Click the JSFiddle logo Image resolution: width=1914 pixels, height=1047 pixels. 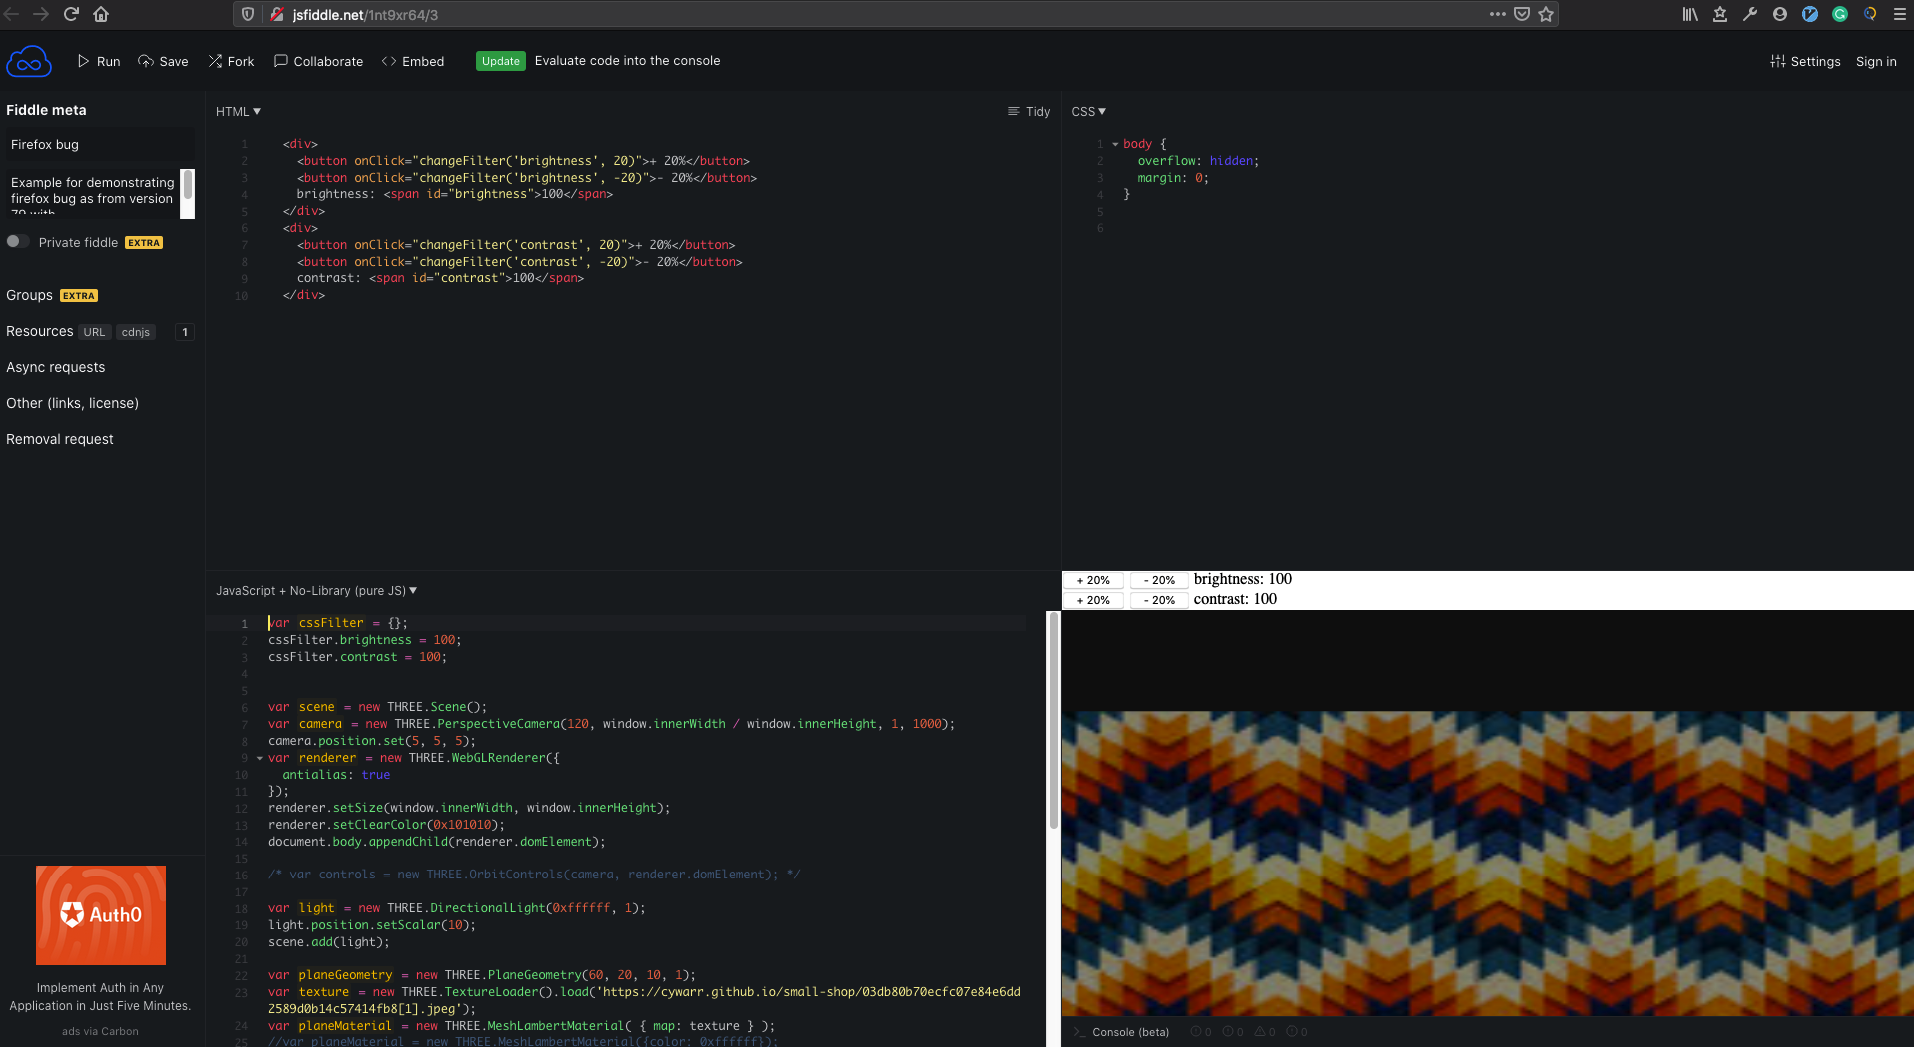point(29,60)
